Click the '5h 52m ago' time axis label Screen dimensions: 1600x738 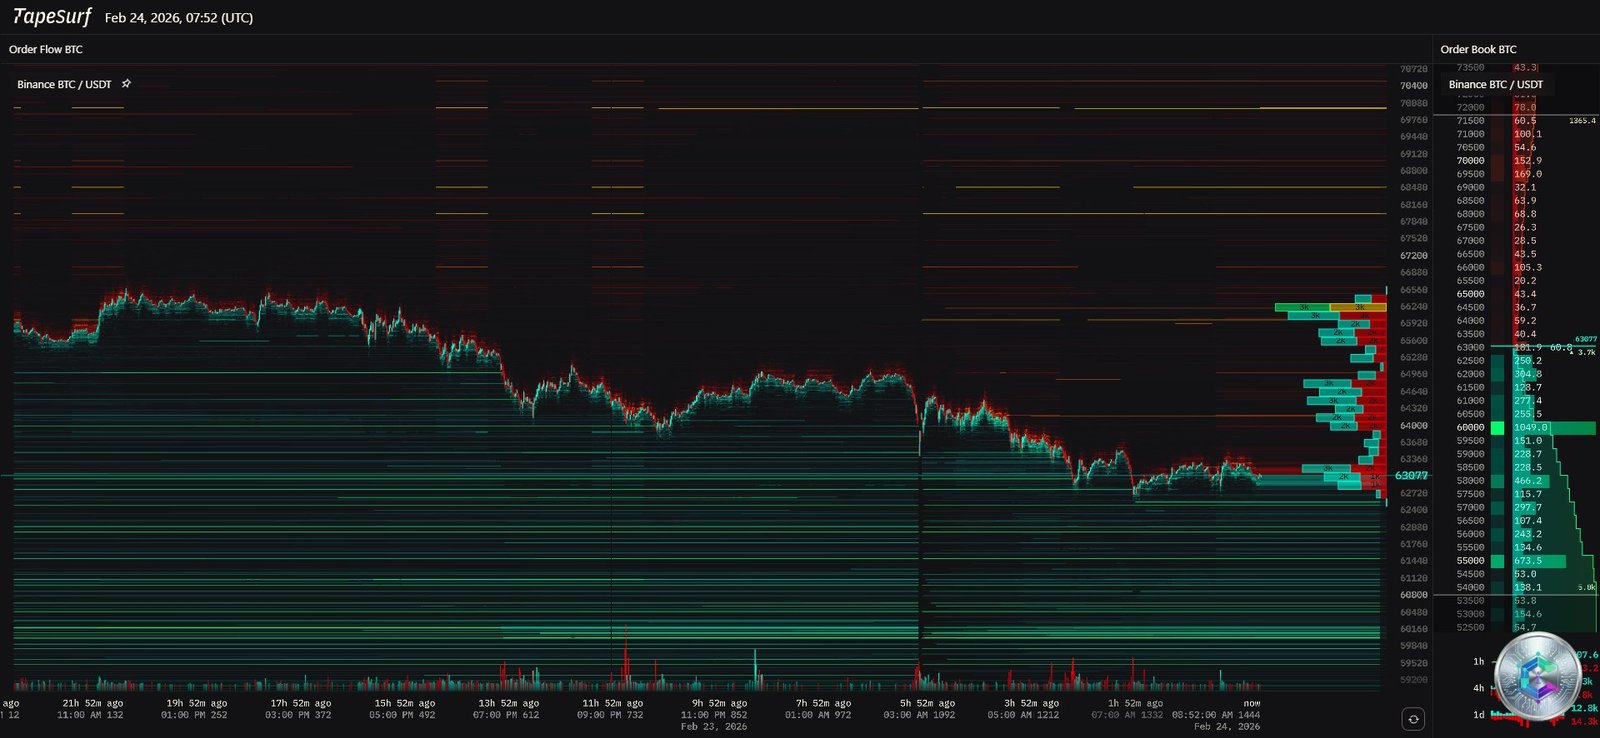click(927, 703)
